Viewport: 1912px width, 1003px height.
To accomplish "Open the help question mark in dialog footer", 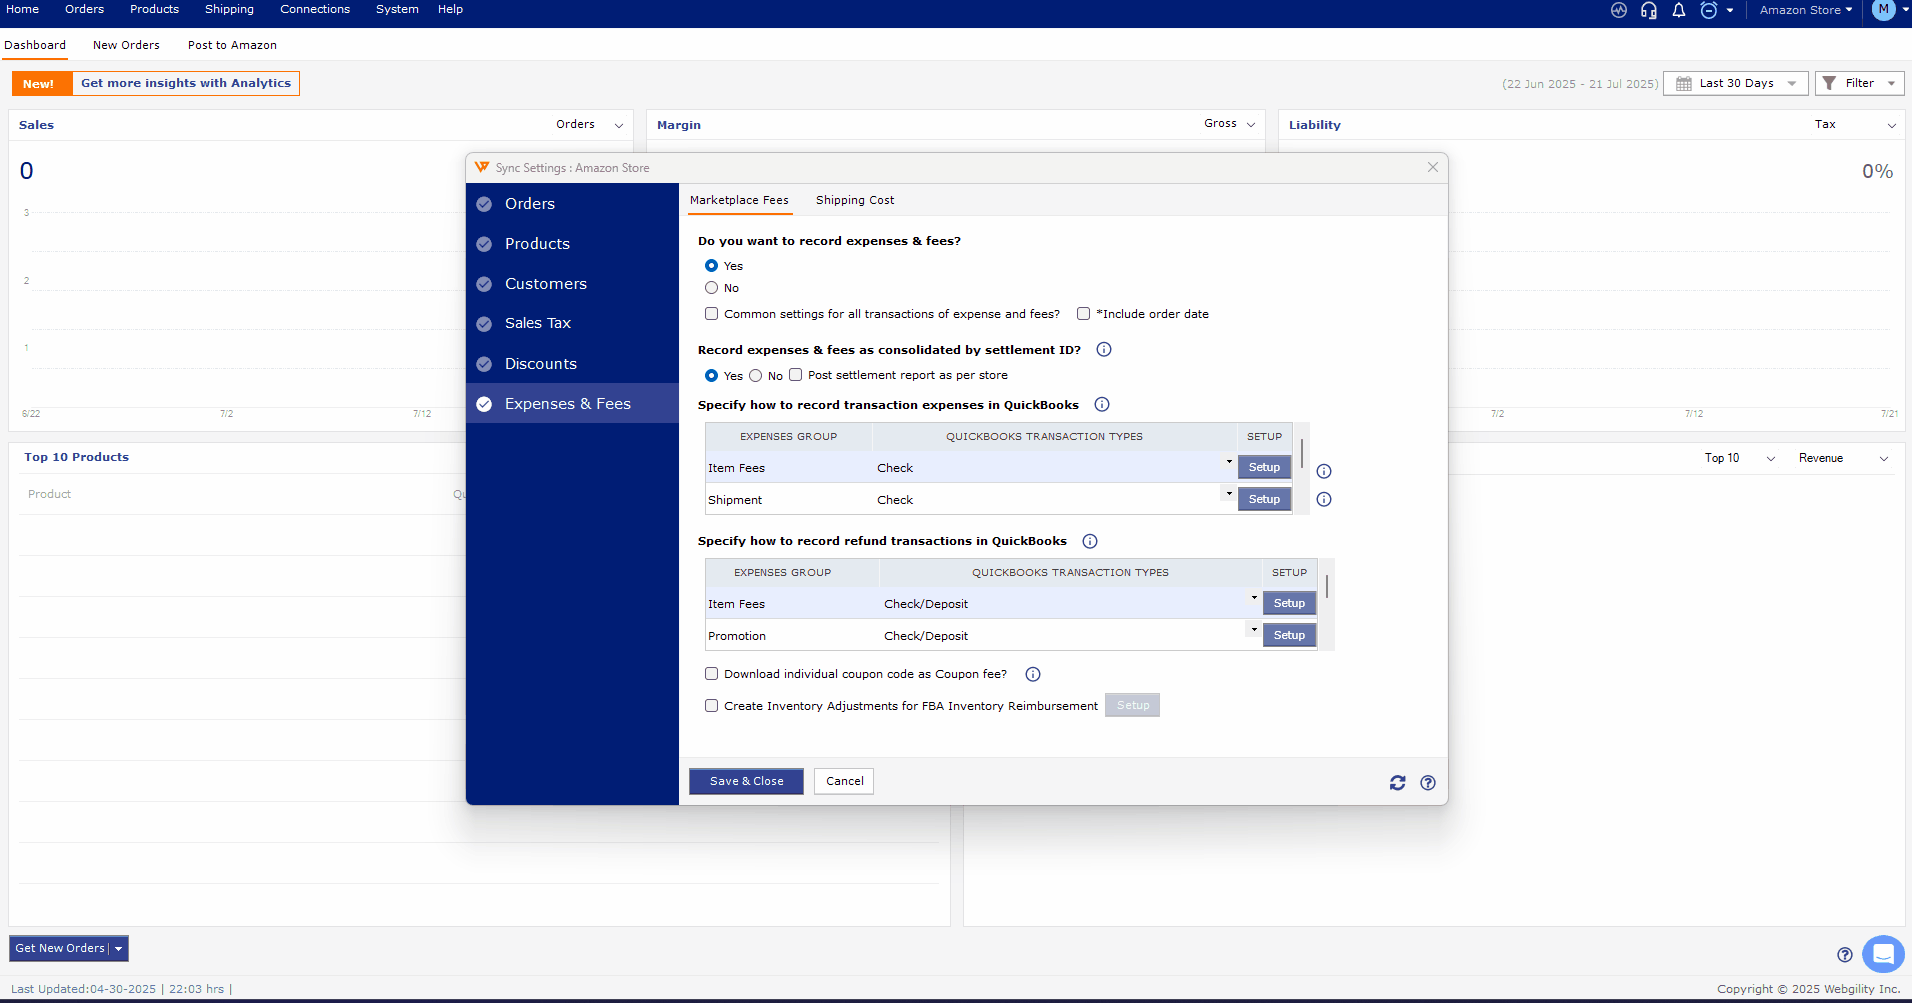I will (1428, 783).
